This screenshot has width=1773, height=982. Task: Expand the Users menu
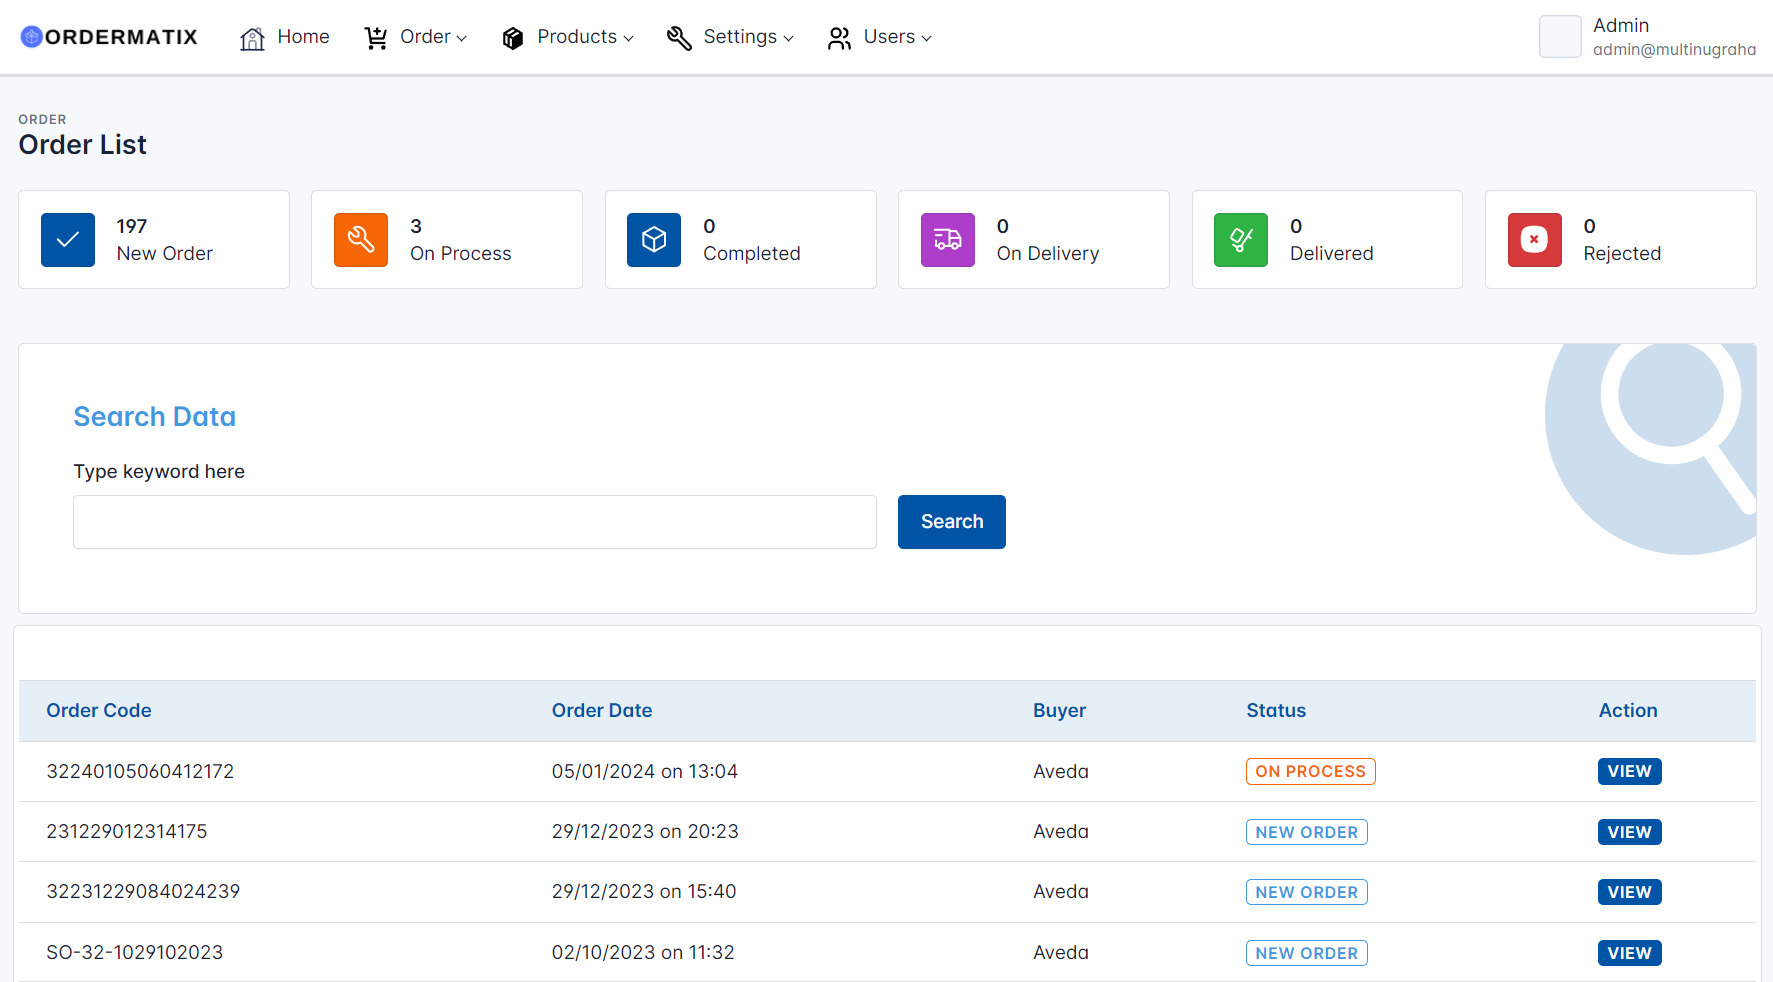coord(889,37)
